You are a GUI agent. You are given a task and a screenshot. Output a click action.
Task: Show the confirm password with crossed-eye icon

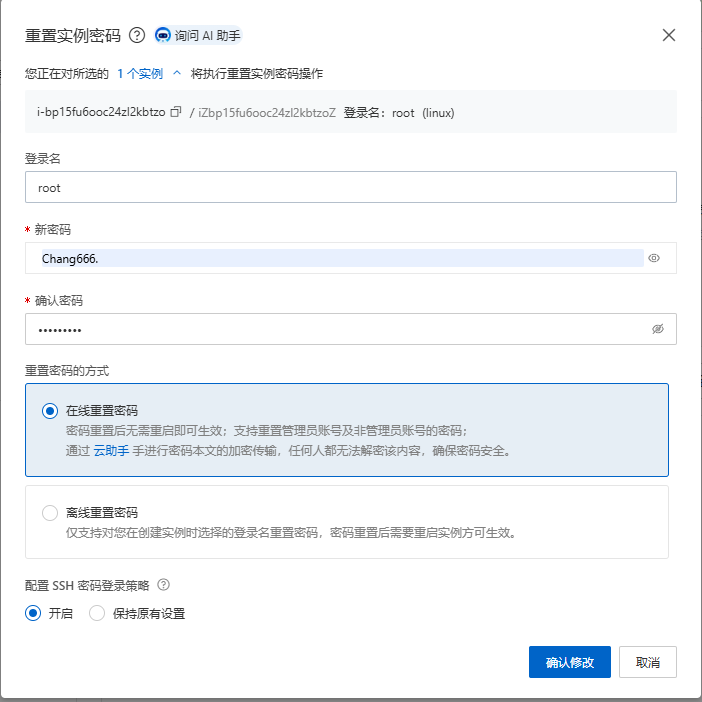coord(657,329)
